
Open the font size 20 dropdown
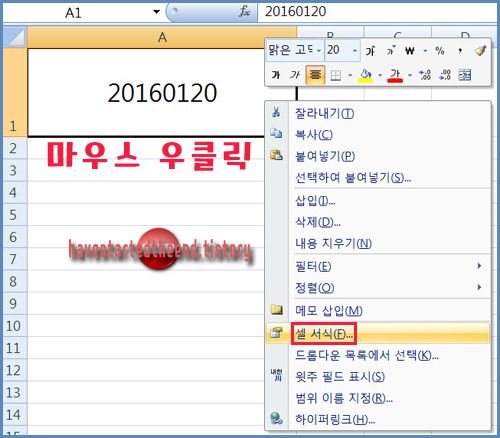click(x=355, y=51)
